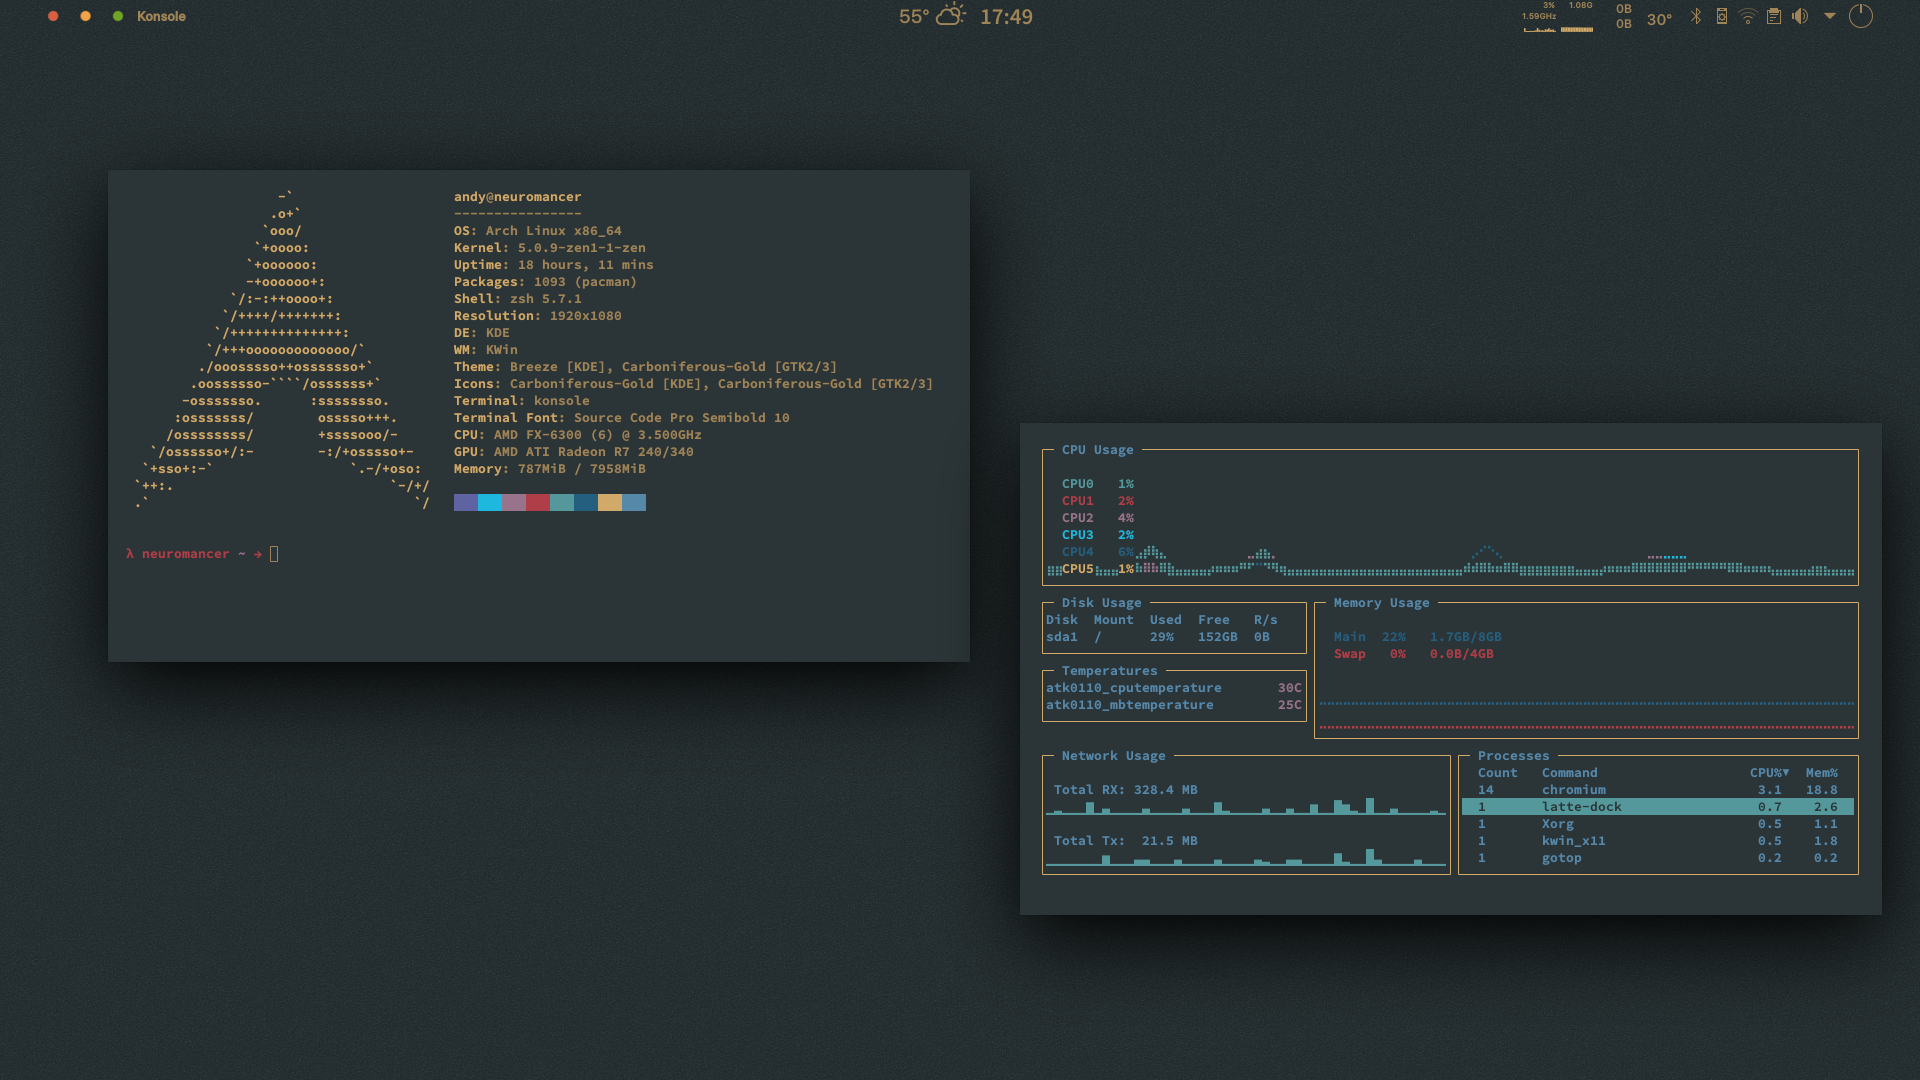Screen dimensions: 1920x1080
Task: Click the cyan neofetch color block
Action: pyautogui.click(x=490, y=502)
